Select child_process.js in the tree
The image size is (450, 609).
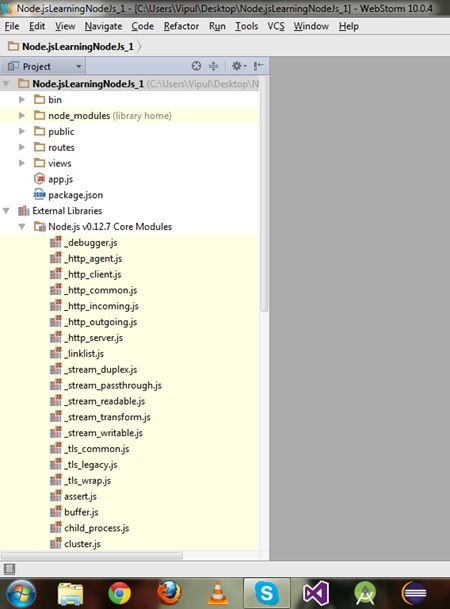point(97,528)
